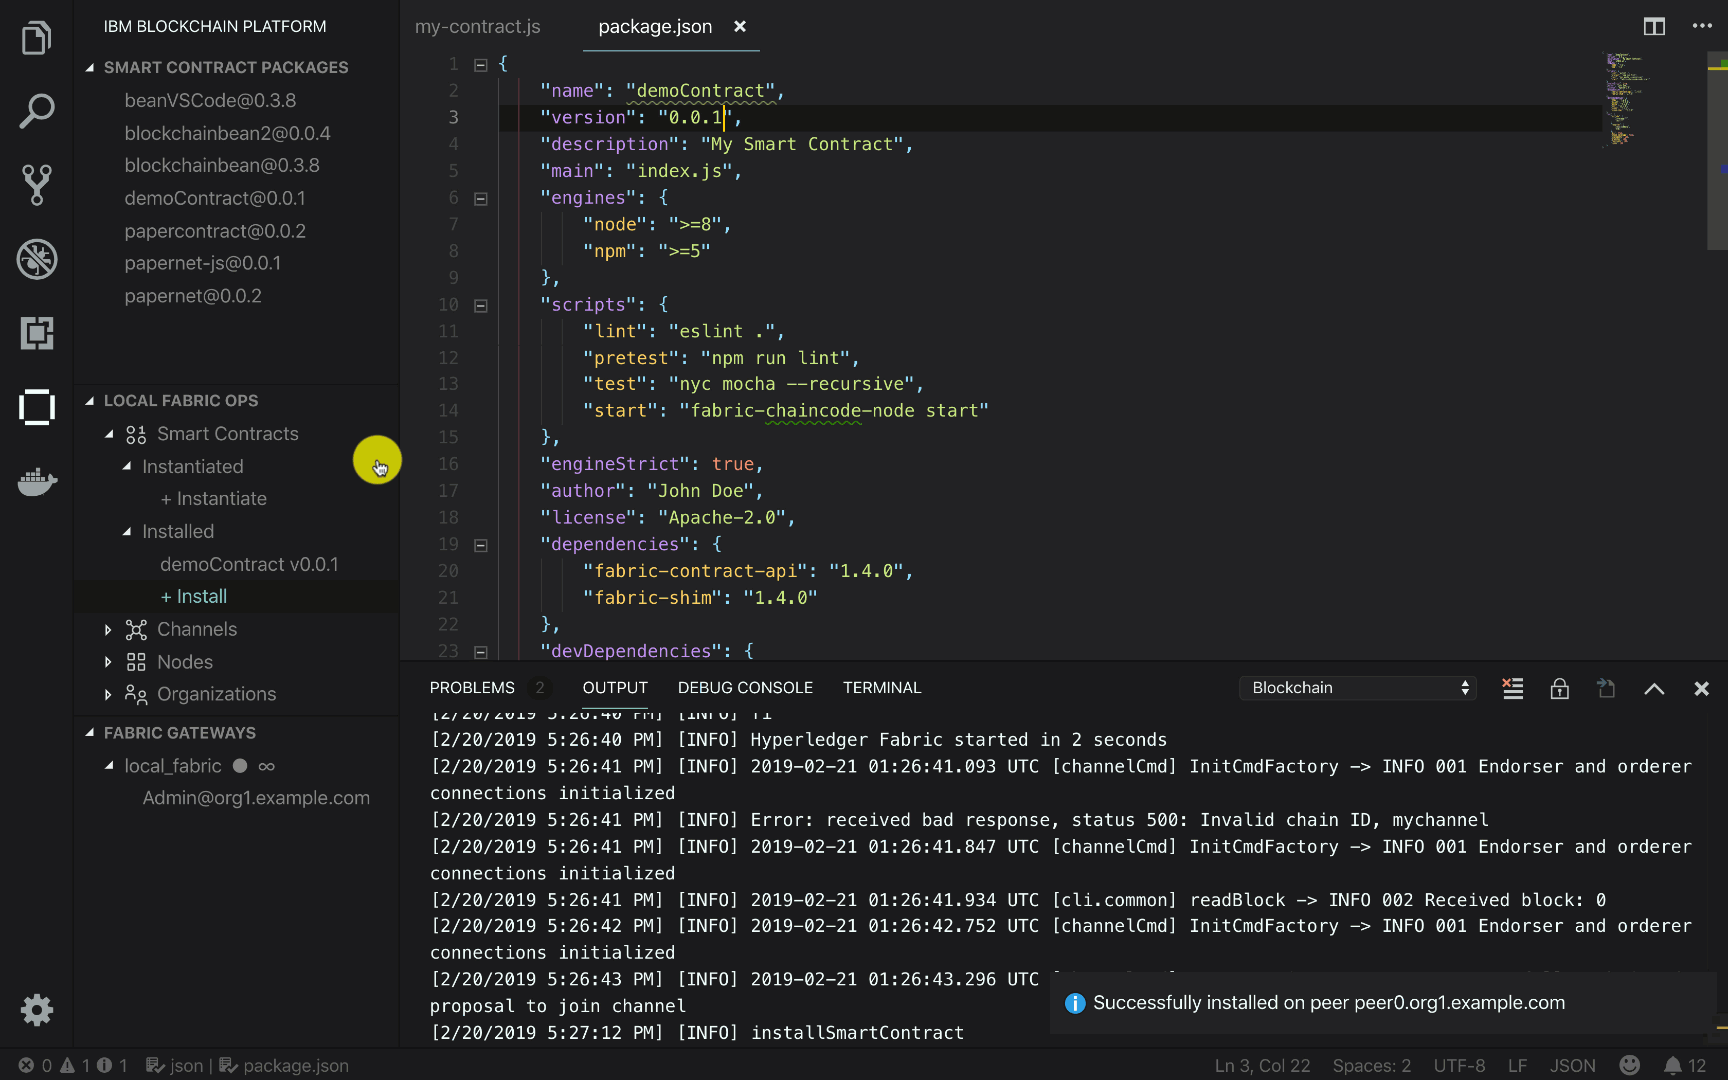Open the Search view icon
This screenshot has height=1080, width=1728.
pyautogui.click(x=37, y=111)
